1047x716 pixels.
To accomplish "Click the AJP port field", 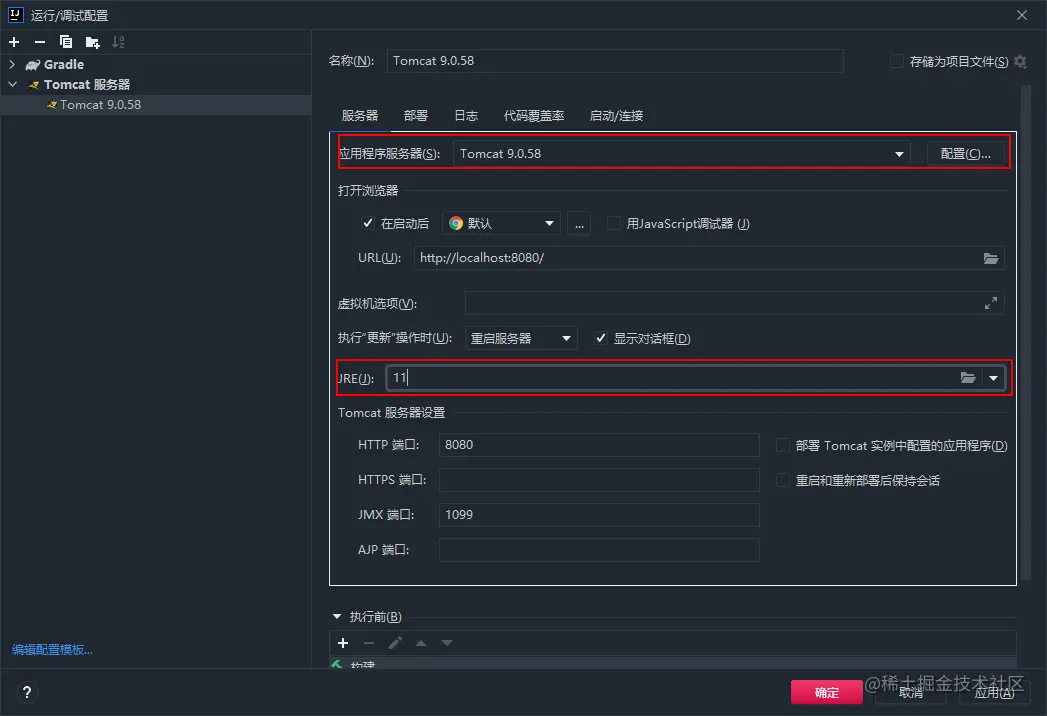I will 599,550.
